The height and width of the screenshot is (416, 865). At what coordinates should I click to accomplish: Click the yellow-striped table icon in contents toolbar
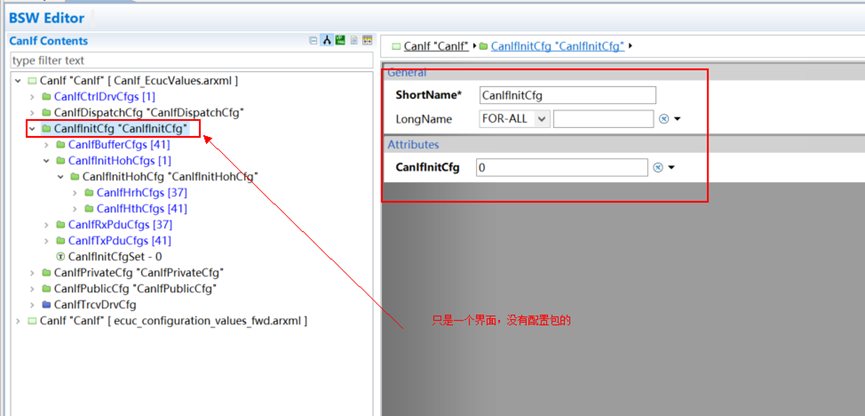pyautogui.click(x=367, y=41)
